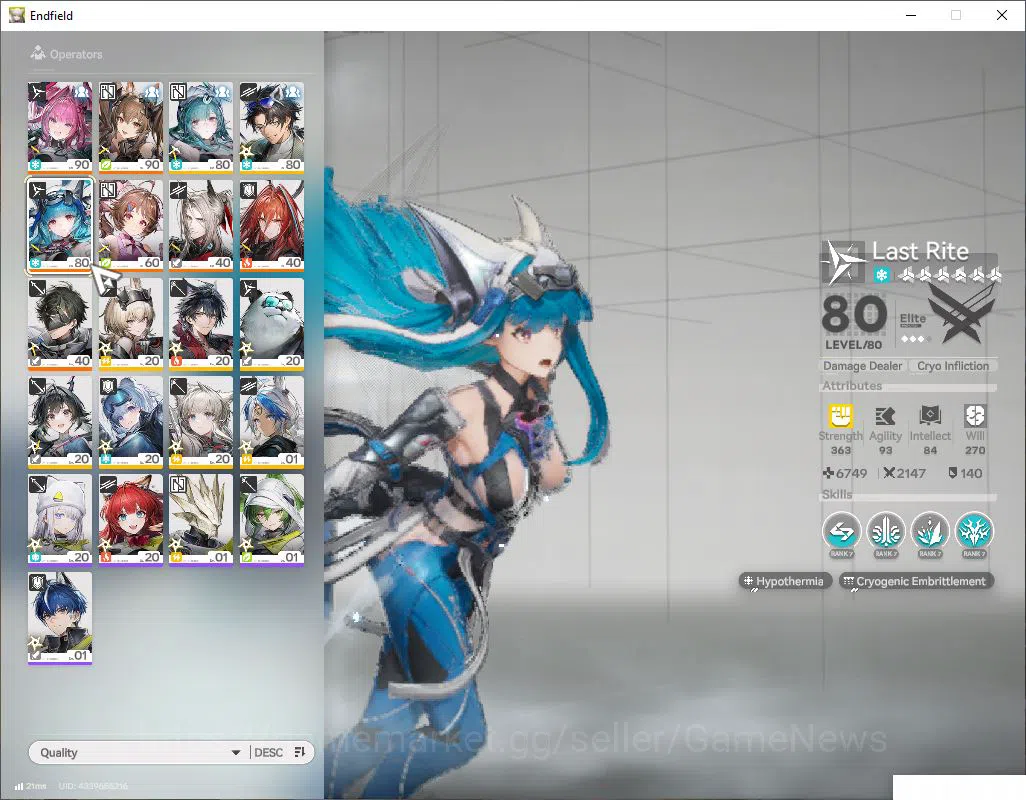Select the cream-haired cat-eared level 20 operator

201,422
